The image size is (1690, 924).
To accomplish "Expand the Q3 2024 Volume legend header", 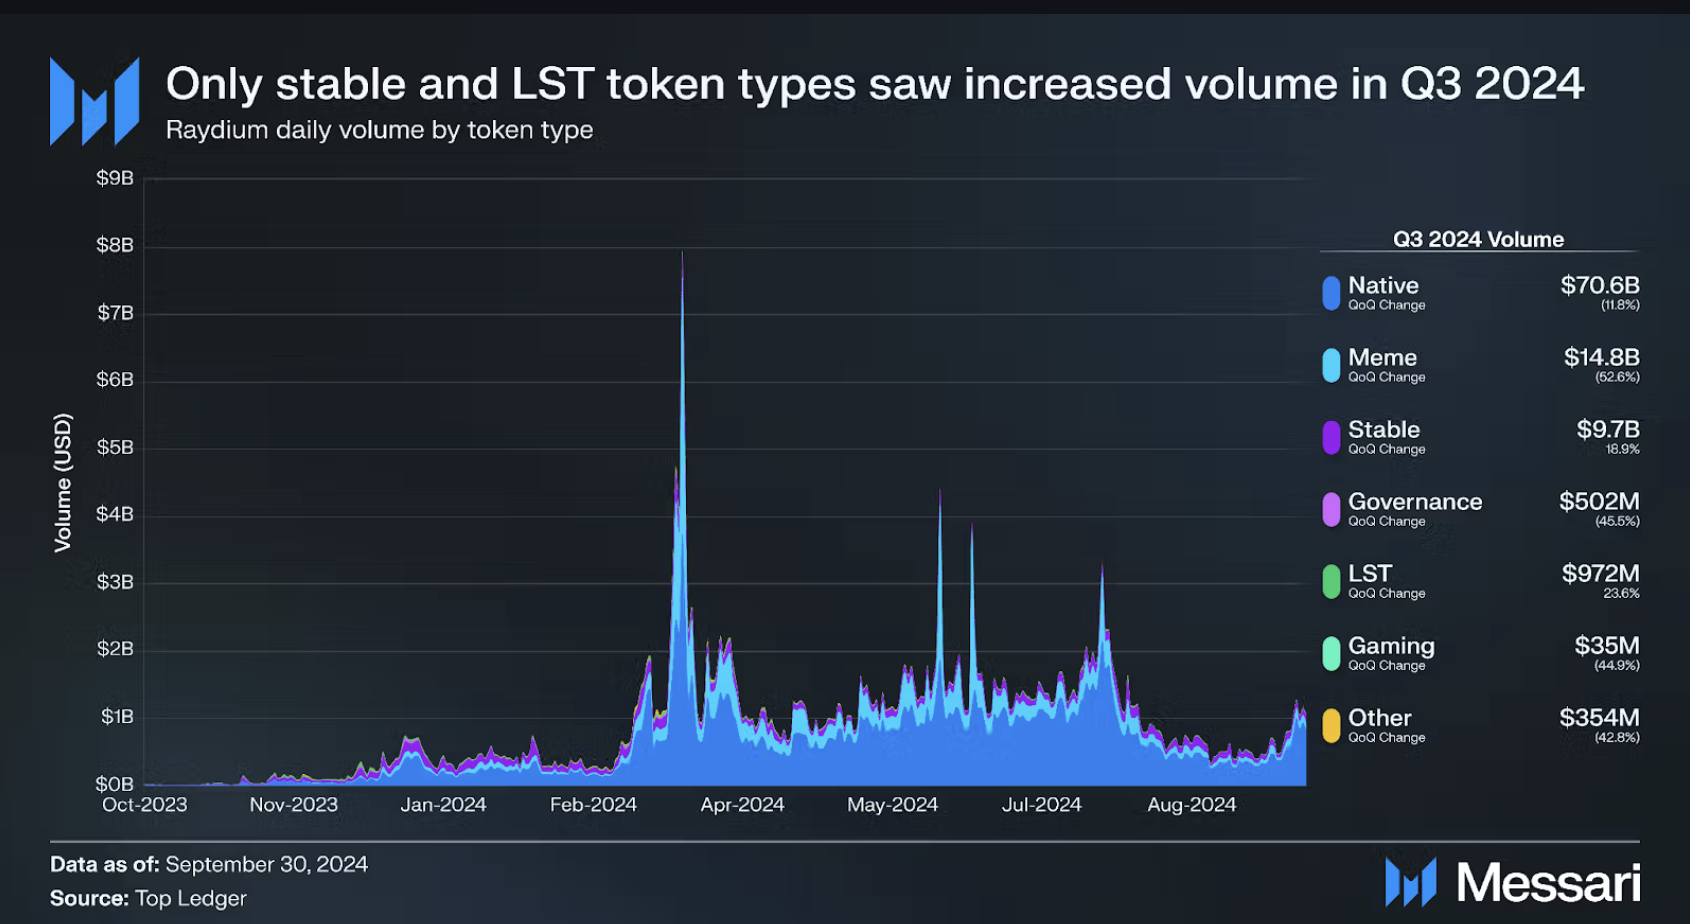I will [x=1477, y=239].
